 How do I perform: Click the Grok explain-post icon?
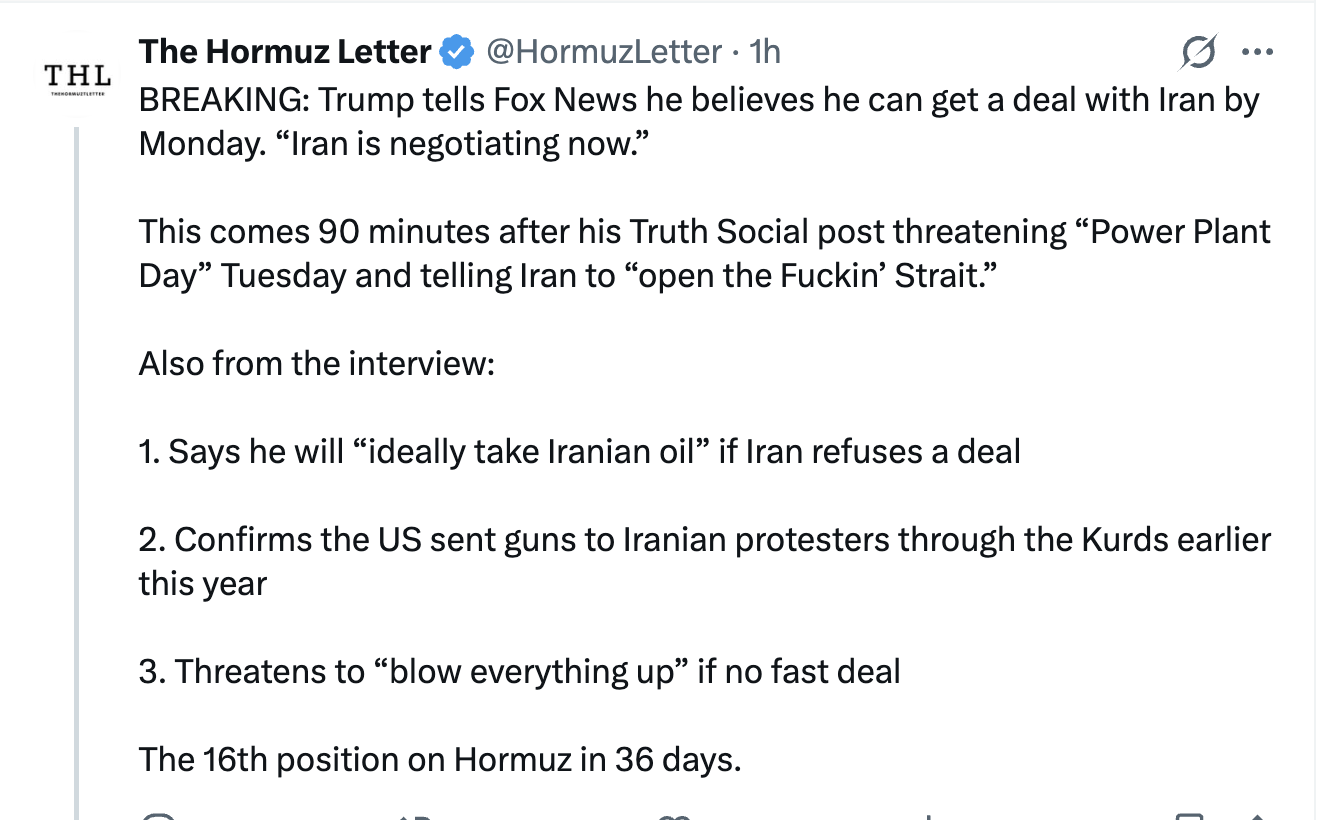(x=1198, y=51)
